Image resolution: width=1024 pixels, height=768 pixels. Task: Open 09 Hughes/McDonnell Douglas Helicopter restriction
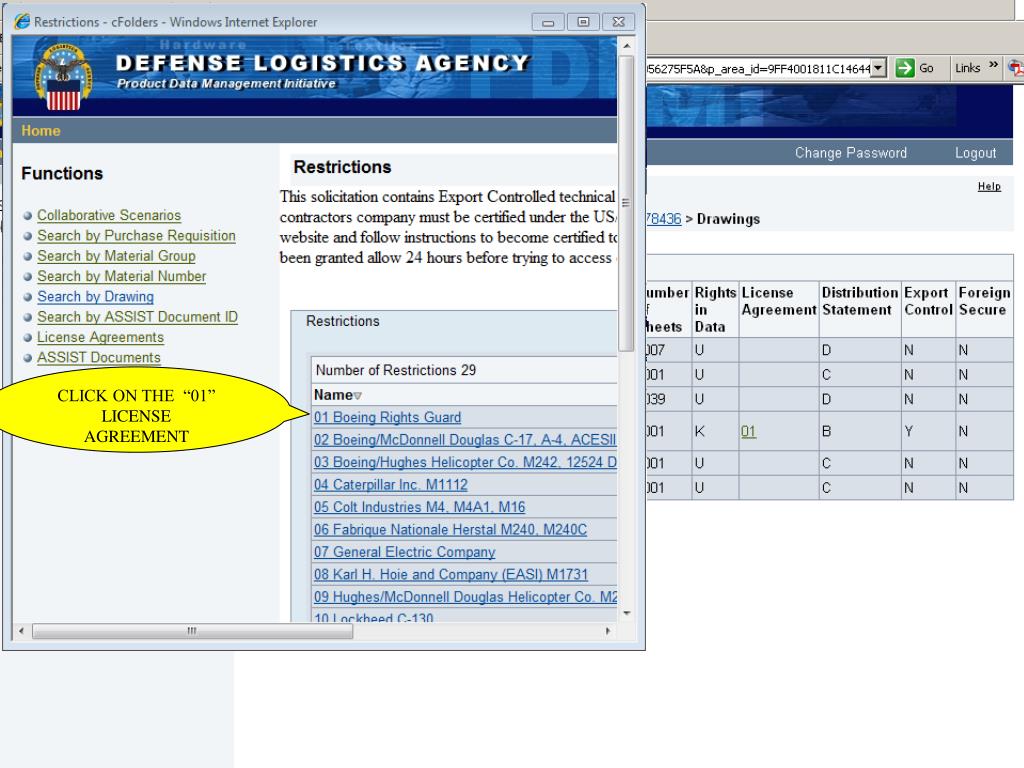coord(465,597)
